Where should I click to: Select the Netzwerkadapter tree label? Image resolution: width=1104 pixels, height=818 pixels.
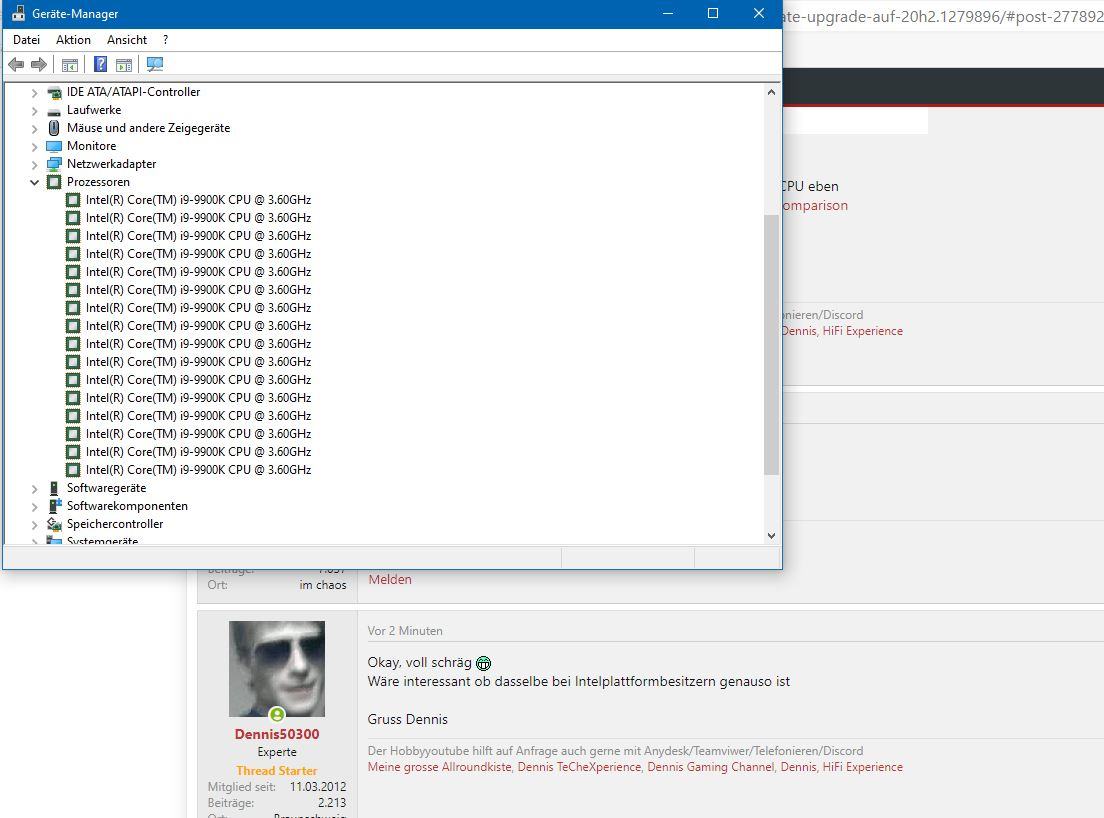point(111,164)
